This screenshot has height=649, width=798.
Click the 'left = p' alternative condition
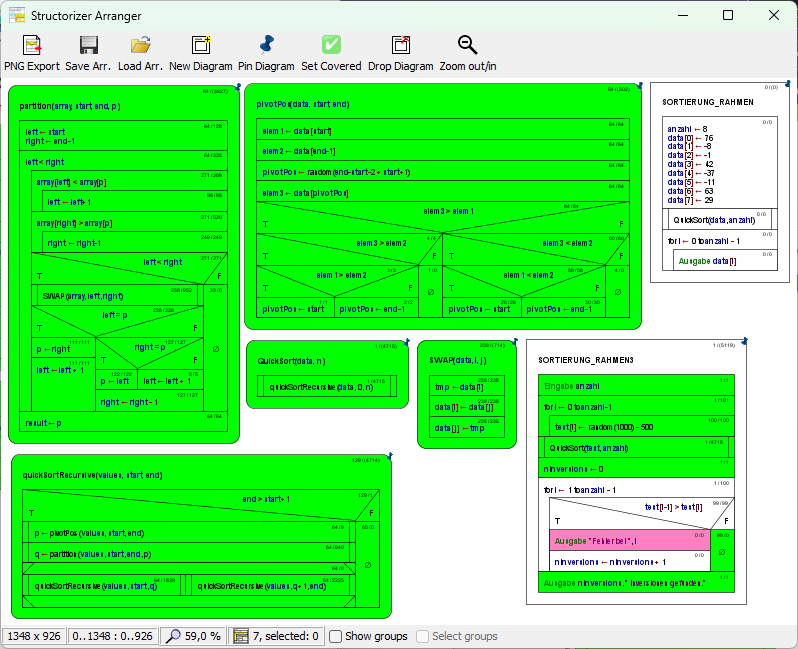[x=115, y=315]
